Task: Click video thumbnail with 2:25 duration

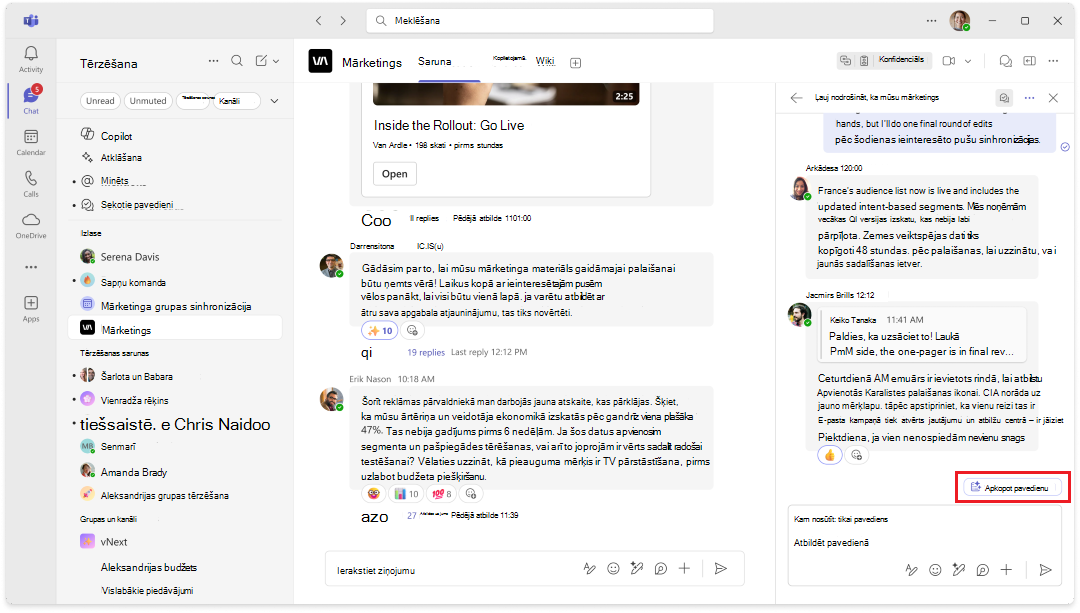Action: click(x=506, y=94)
